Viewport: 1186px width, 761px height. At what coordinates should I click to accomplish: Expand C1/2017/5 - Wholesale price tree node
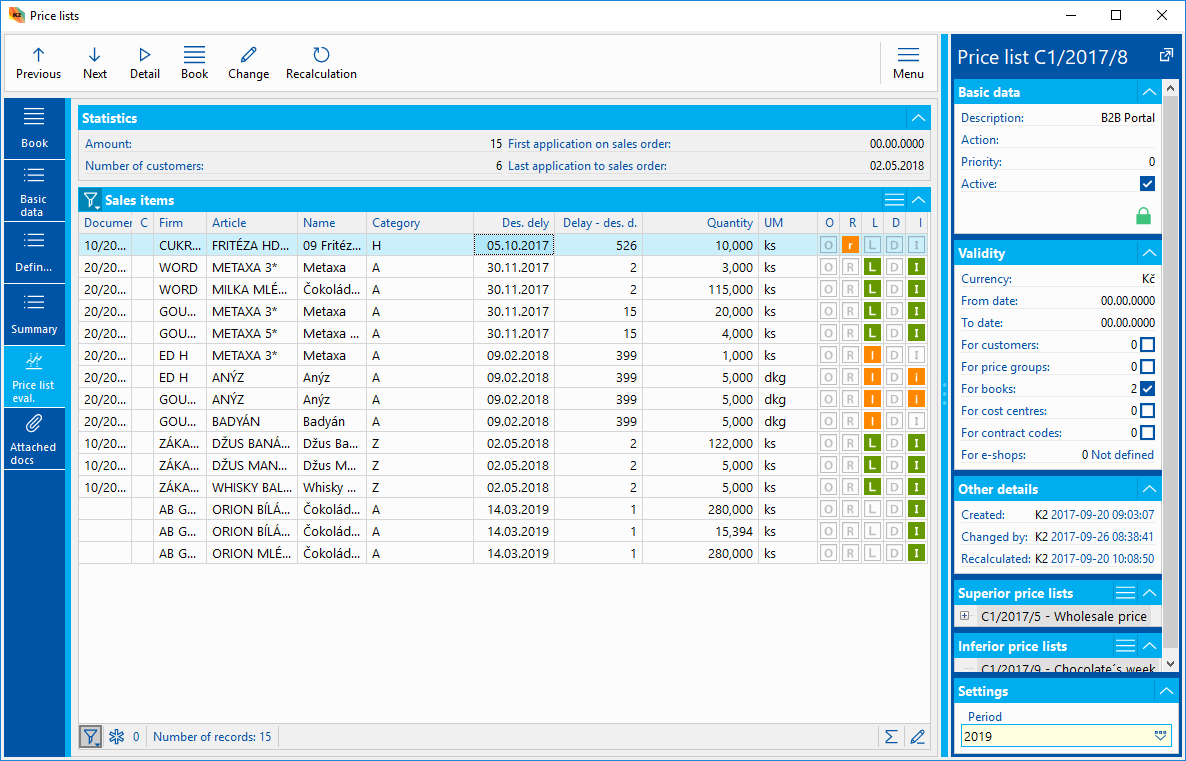pos(964,616)
